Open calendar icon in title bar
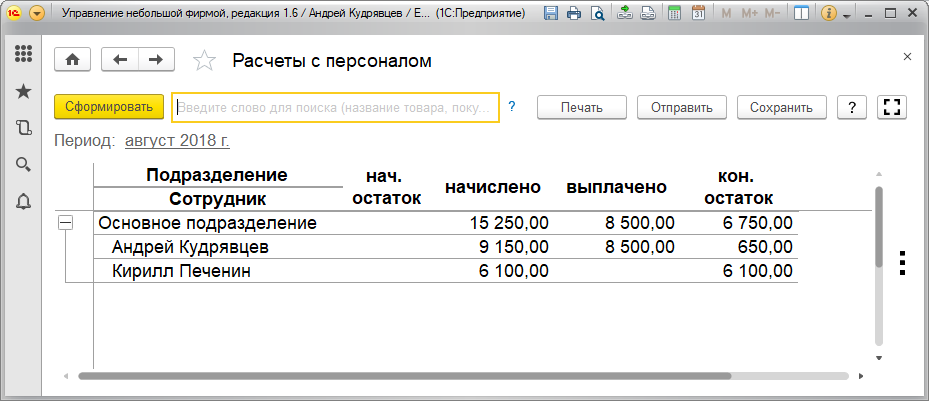Image resolution: width=929 pixels, height=401 pixels. coord(699,13)
